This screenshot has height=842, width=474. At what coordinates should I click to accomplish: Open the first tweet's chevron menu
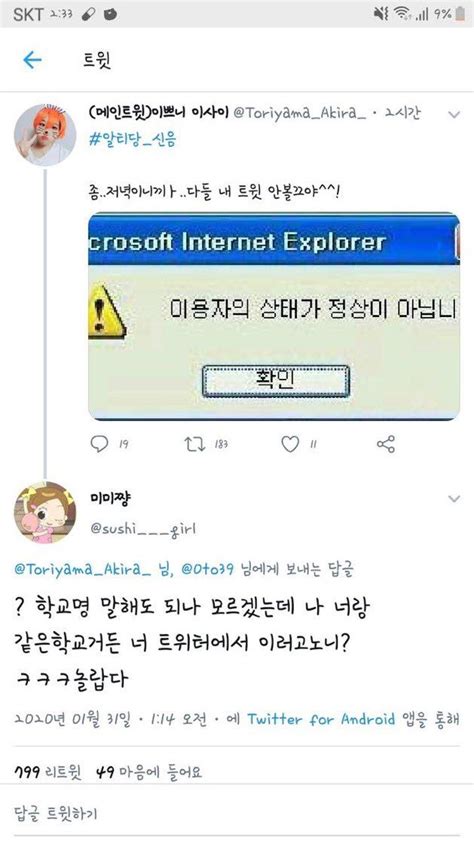tap(454, 114)
